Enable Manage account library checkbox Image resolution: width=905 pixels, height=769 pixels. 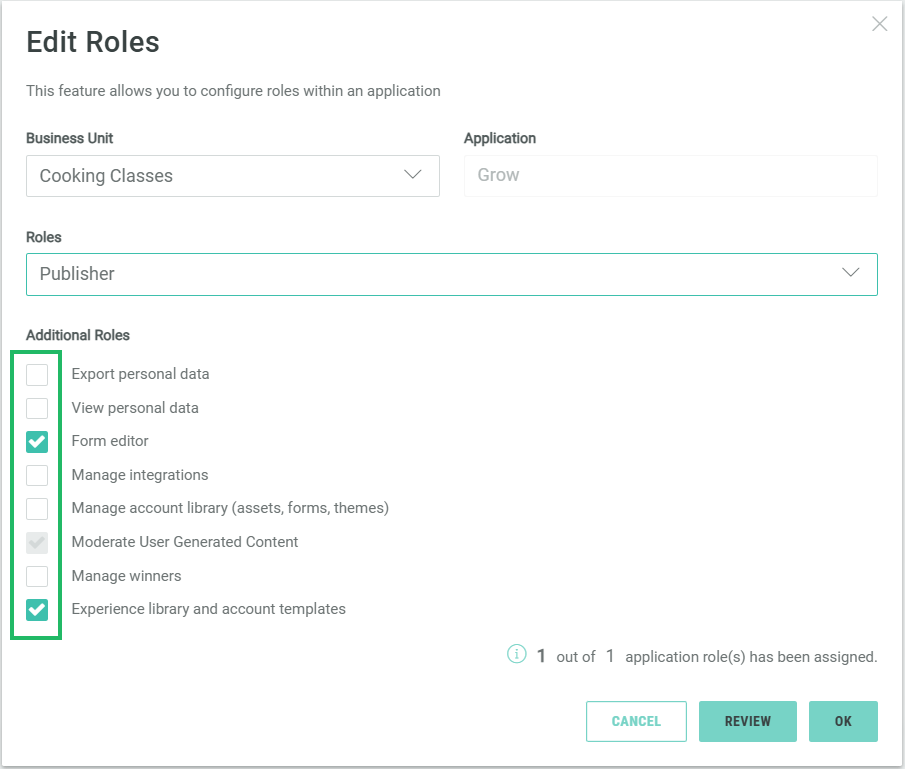tap(37, 508)
